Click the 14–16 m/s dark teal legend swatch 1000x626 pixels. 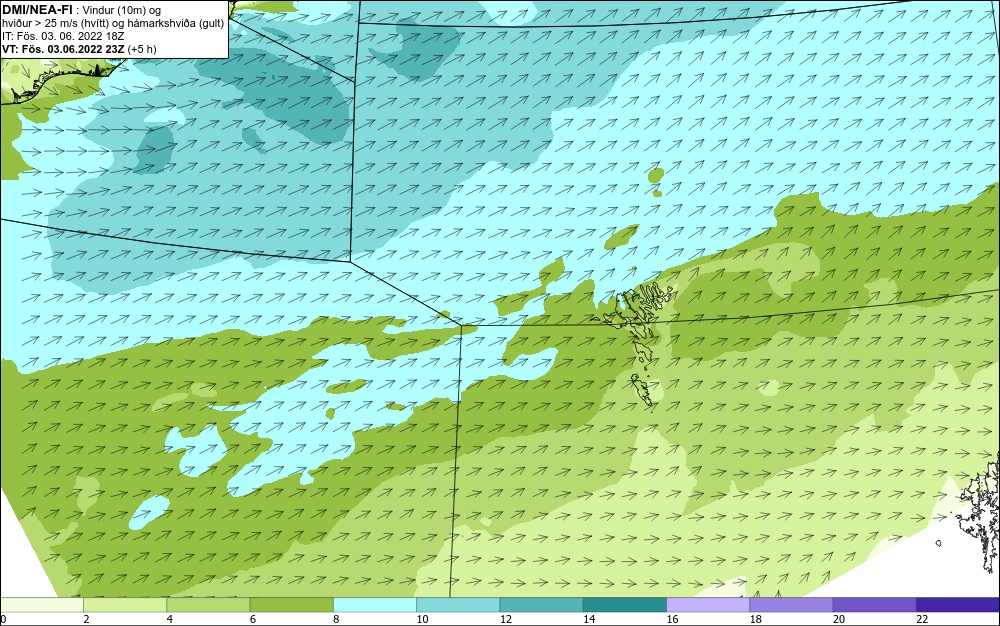[625, 604]
